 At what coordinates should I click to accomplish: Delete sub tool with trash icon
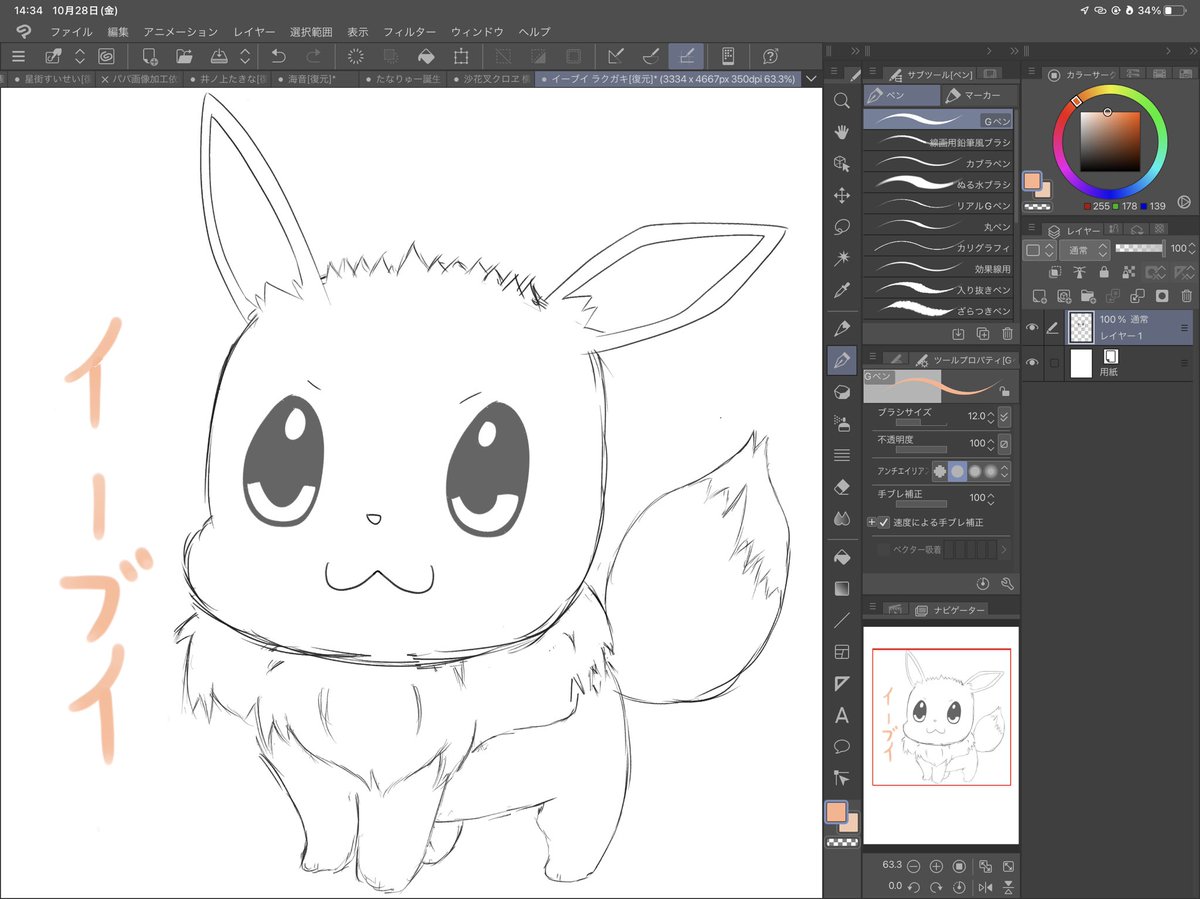point(1007,334)
